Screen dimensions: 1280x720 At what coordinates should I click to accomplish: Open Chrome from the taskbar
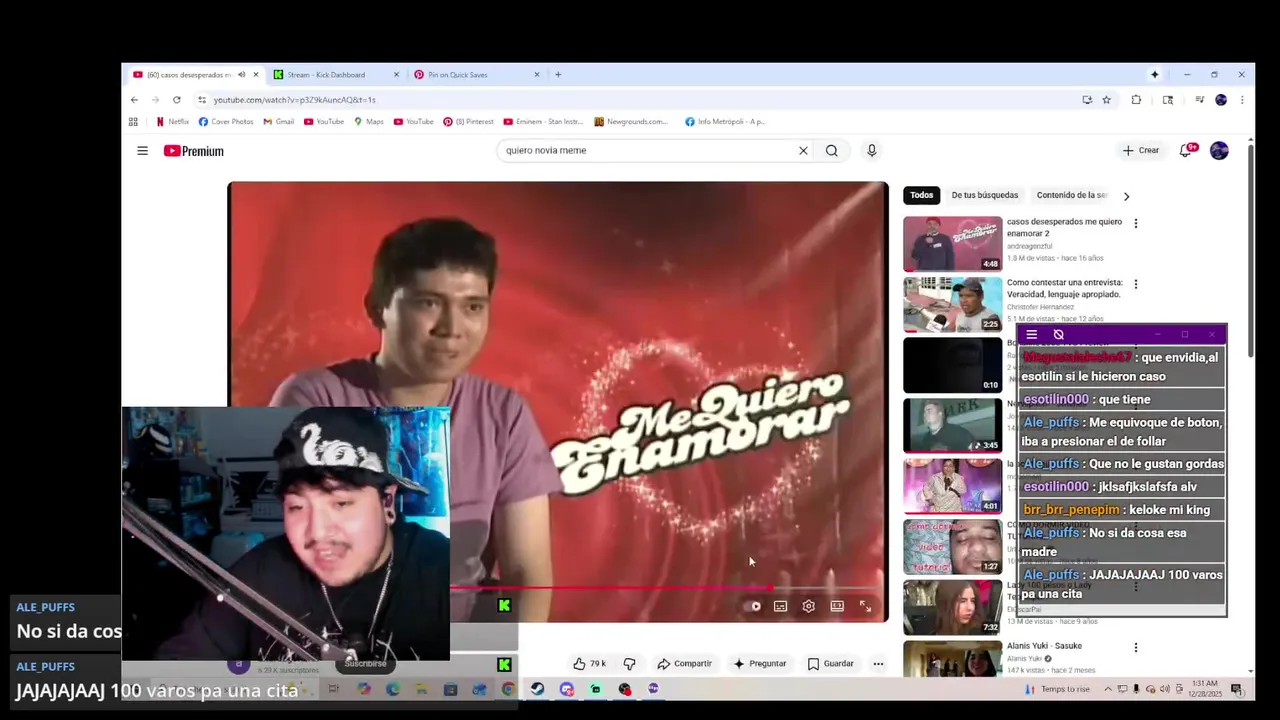point(508,689)
